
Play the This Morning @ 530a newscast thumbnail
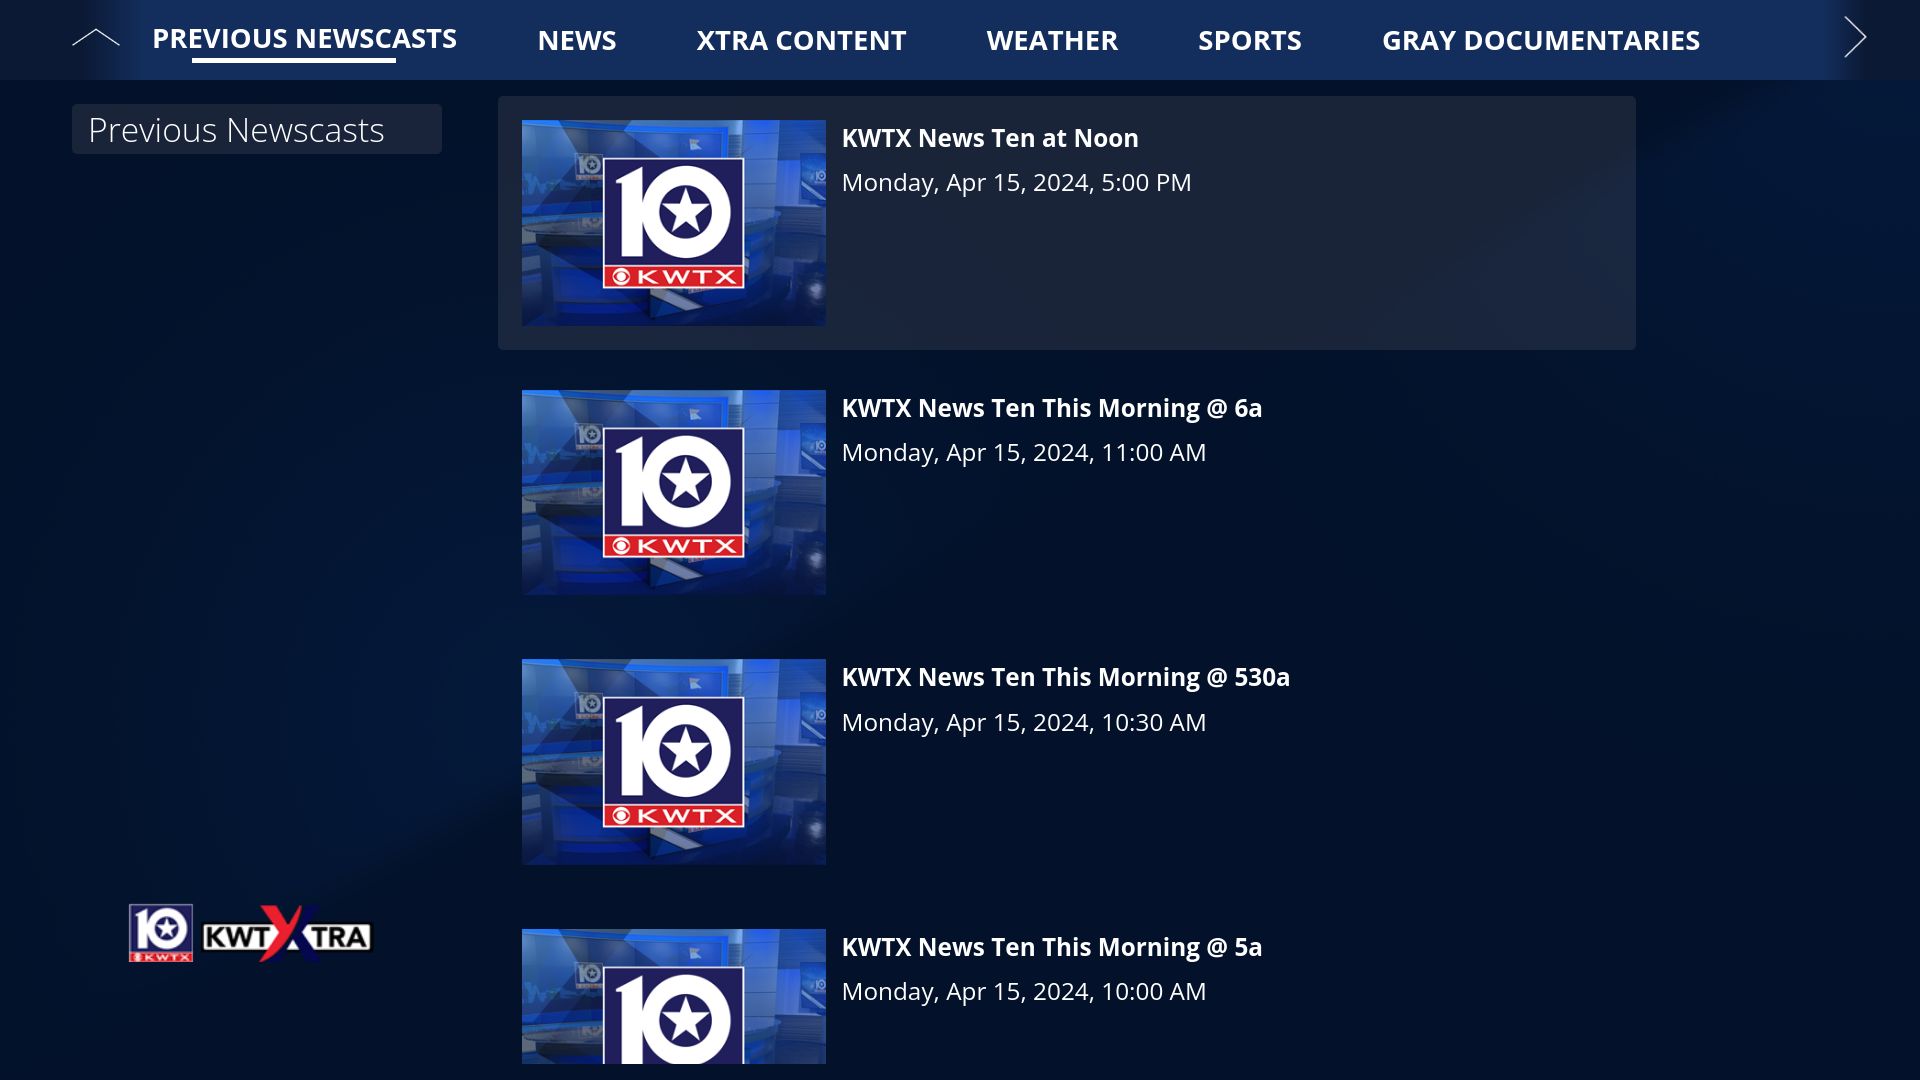673,761
